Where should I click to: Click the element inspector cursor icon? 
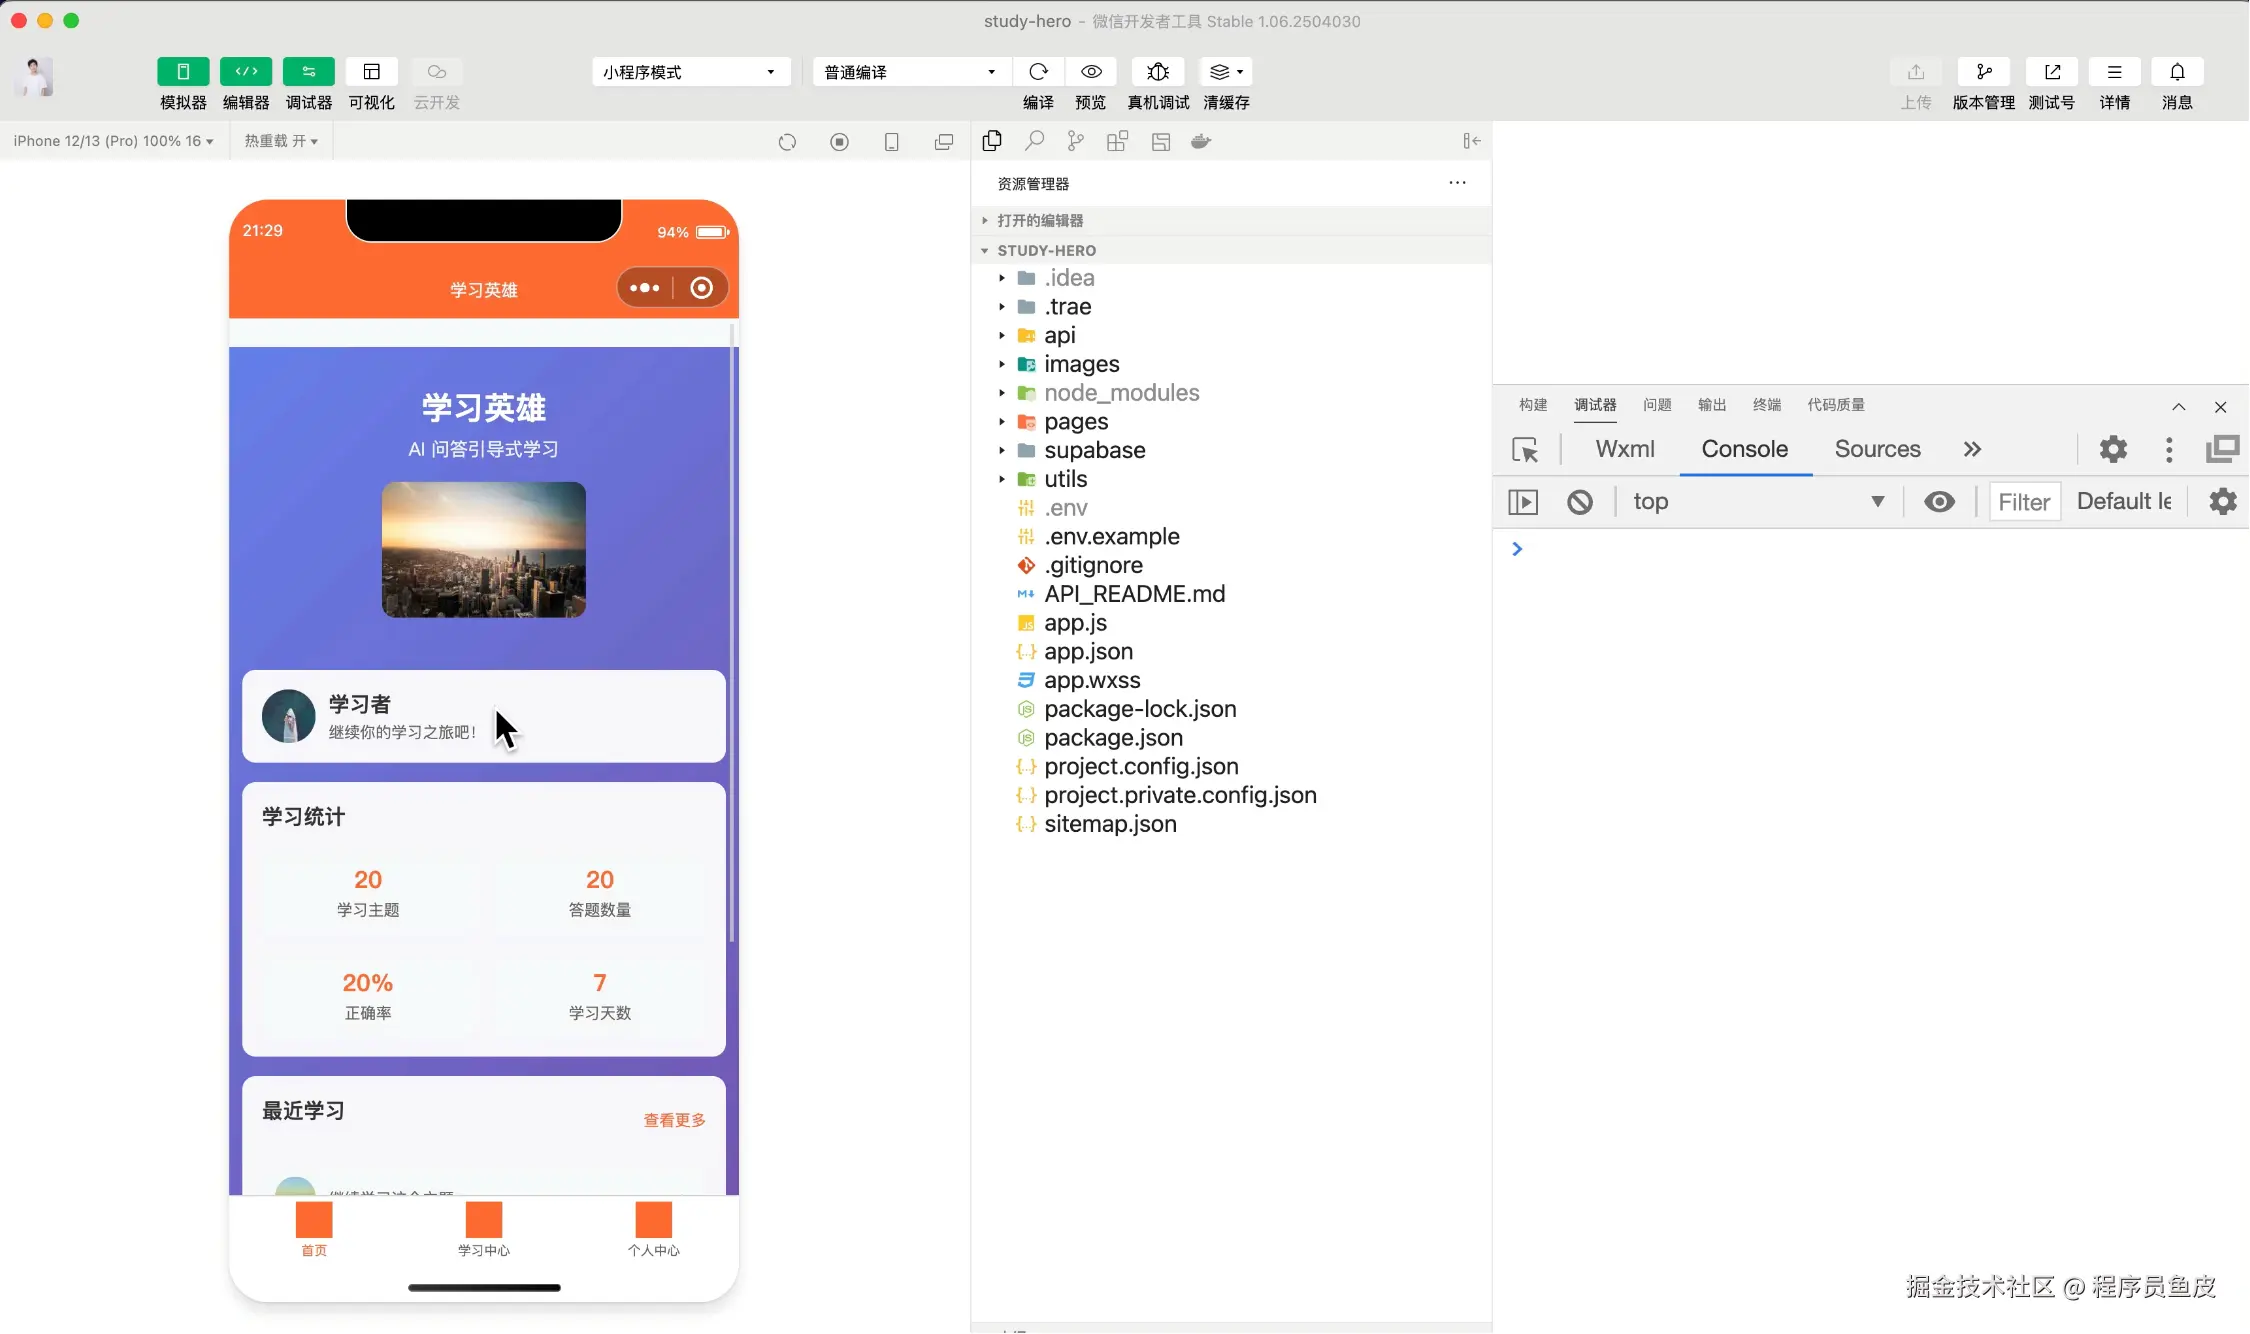[x=1525, y=450]
